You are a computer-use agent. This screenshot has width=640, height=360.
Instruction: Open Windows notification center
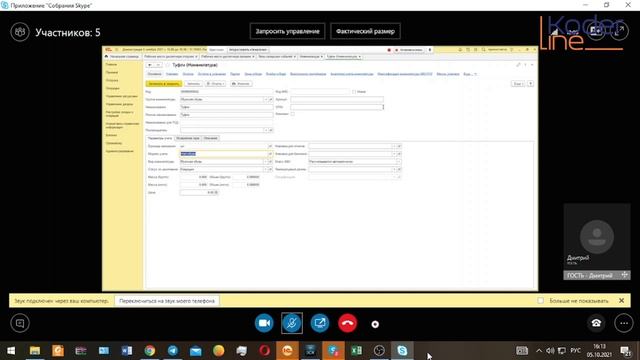pyautogui.click(x=625, y=351)
